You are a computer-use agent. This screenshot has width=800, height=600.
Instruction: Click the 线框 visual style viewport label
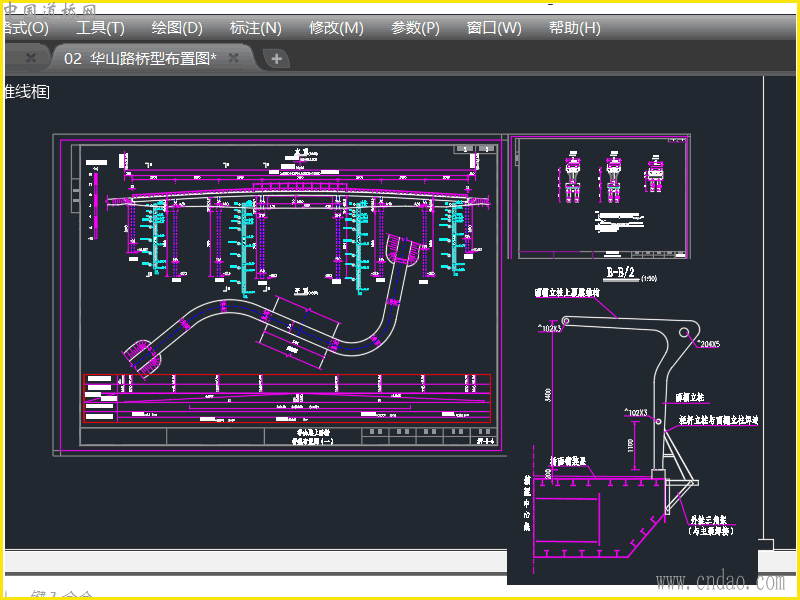27,92
